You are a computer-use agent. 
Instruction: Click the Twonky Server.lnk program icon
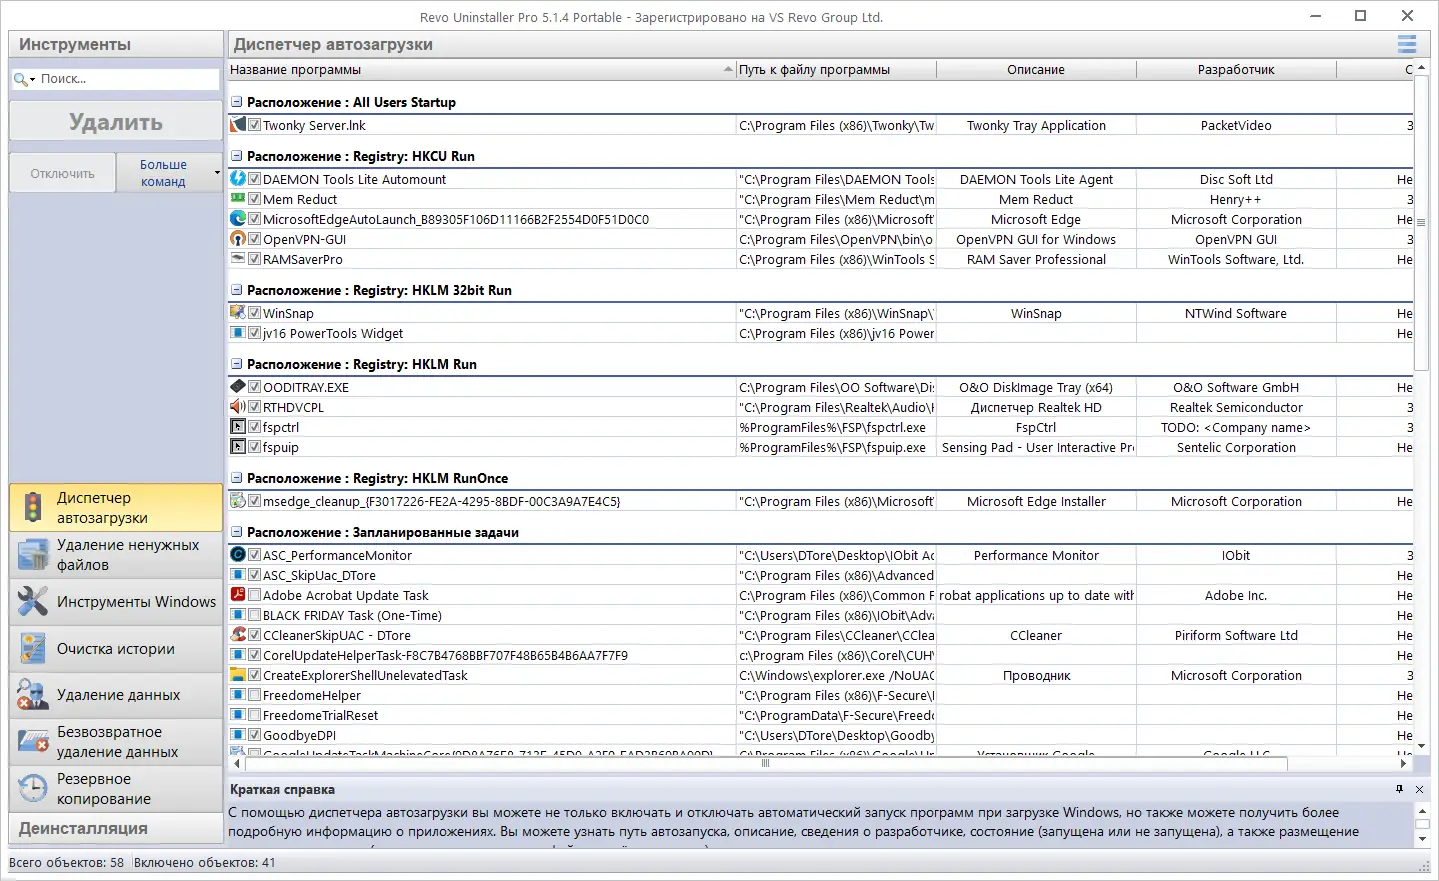point(238,125)
